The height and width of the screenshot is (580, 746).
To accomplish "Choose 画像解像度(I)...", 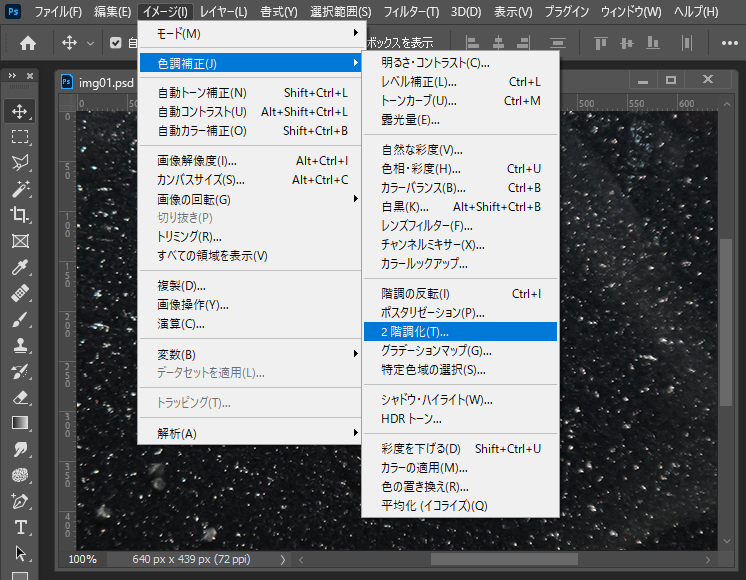I will click(251, 161).
